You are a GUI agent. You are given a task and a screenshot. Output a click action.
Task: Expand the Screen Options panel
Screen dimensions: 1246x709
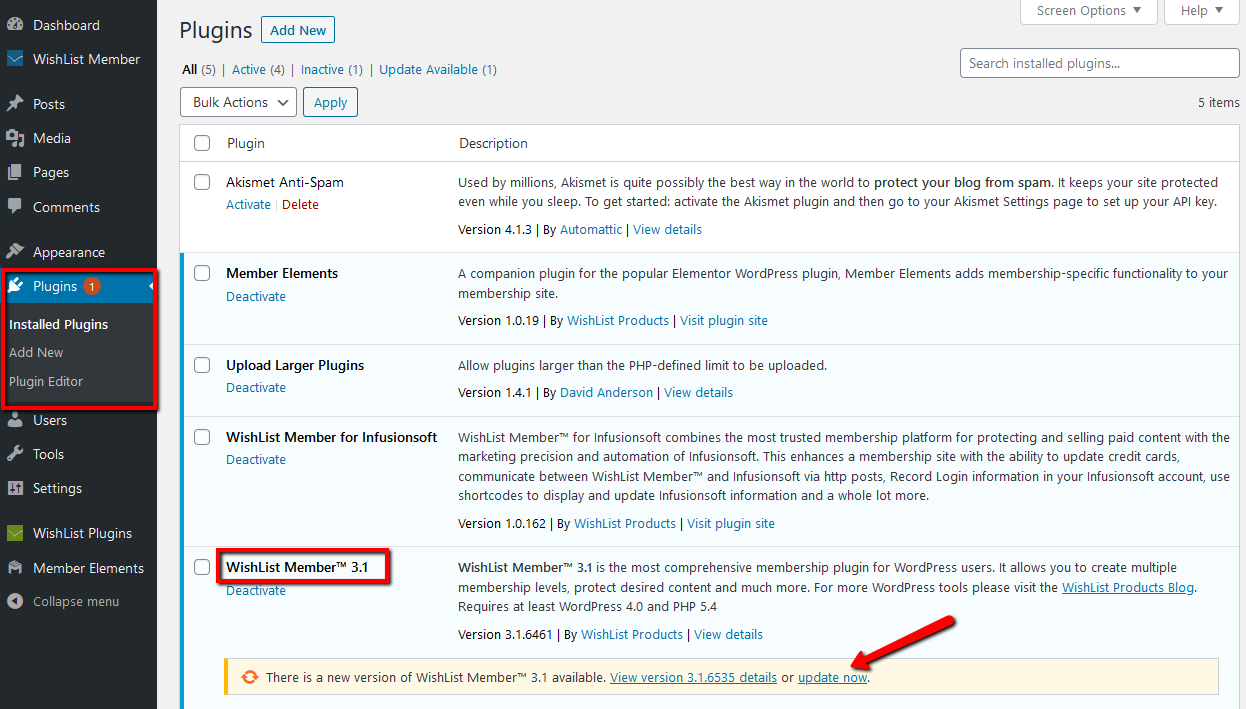pyautogui.click(x=1089, y=11)
